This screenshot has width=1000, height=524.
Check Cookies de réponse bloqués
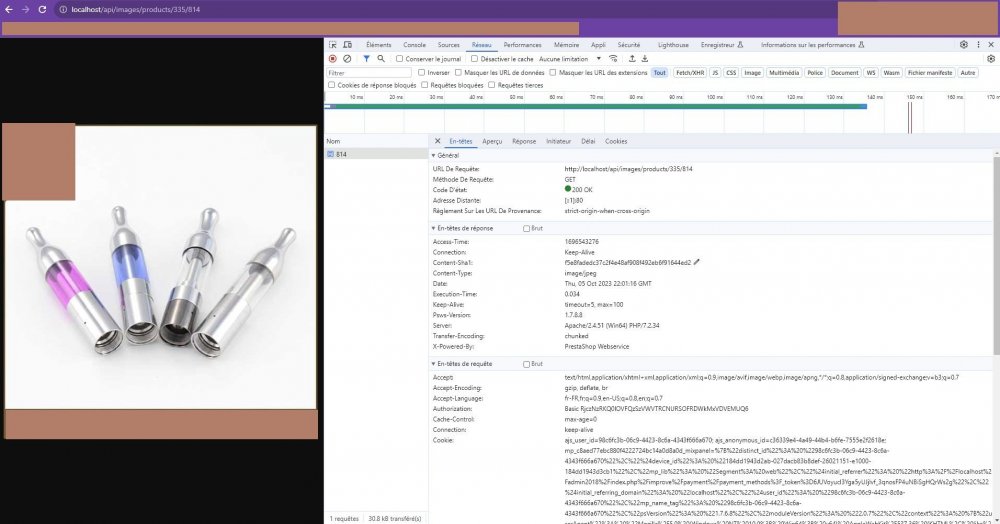(332, 85)
